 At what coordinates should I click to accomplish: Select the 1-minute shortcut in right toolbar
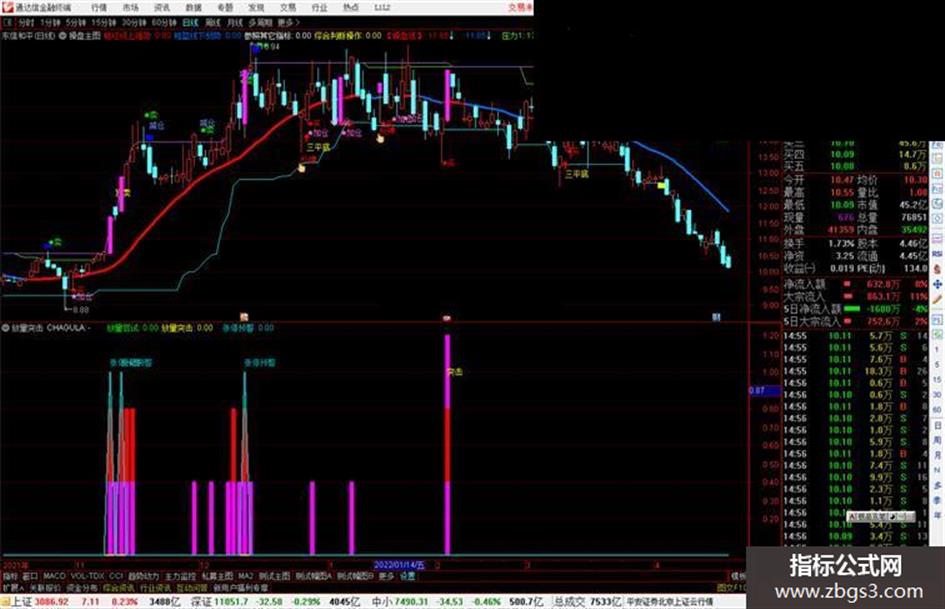[x=937, y=350]
